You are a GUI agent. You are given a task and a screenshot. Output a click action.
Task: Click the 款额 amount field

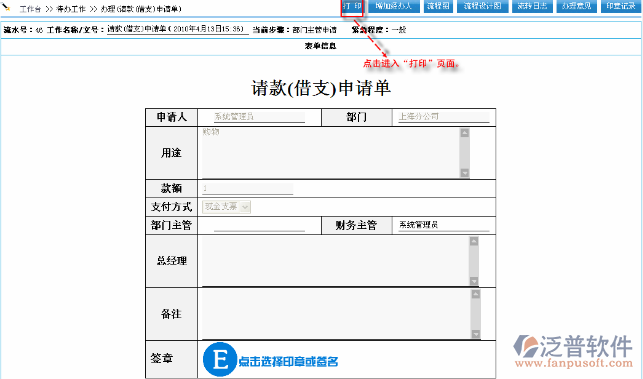coord(248,189)
